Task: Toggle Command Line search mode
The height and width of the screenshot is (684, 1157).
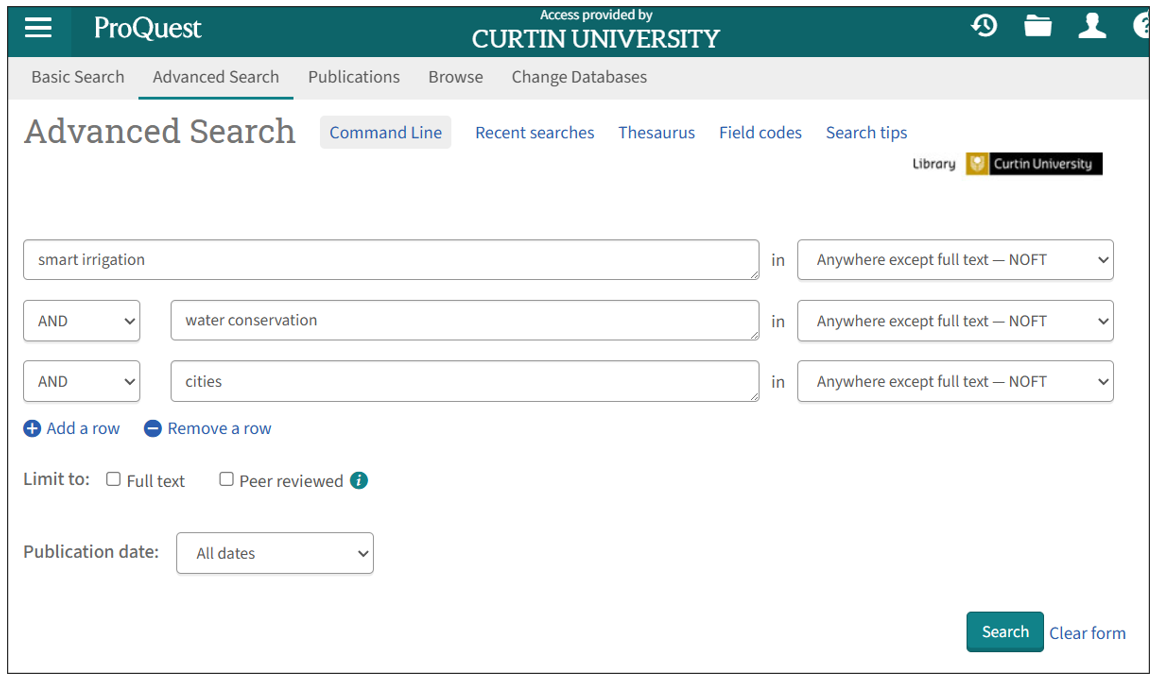Action: 385,132
